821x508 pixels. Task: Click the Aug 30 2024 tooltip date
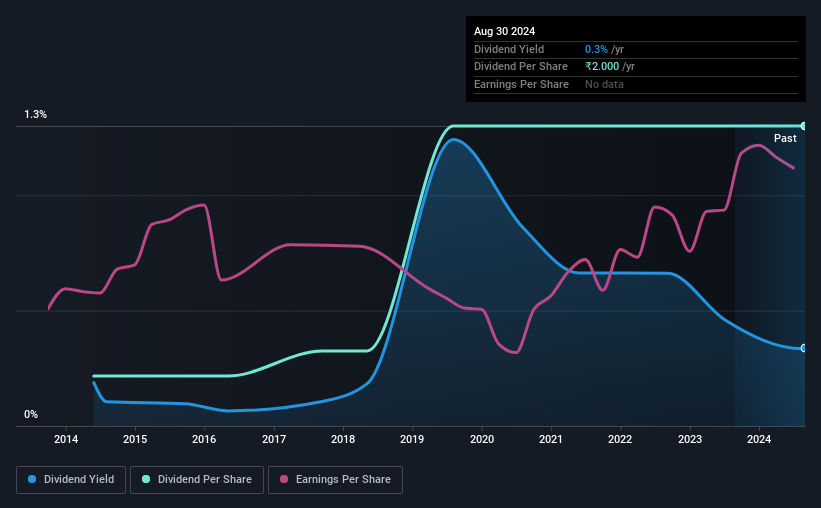504,31
